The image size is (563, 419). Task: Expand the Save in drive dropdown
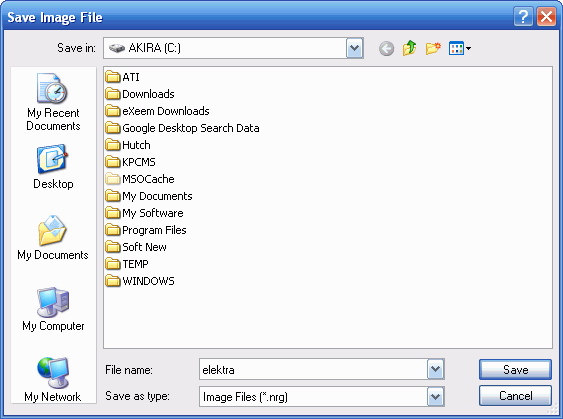(354, 48)
